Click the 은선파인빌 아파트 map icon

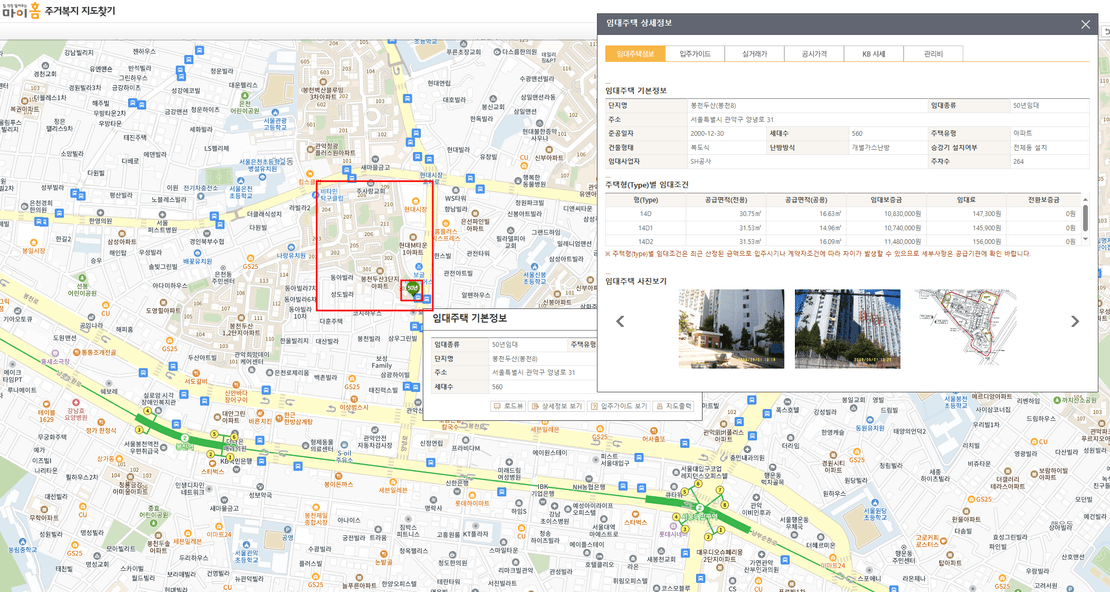click(x=475, y=212)
